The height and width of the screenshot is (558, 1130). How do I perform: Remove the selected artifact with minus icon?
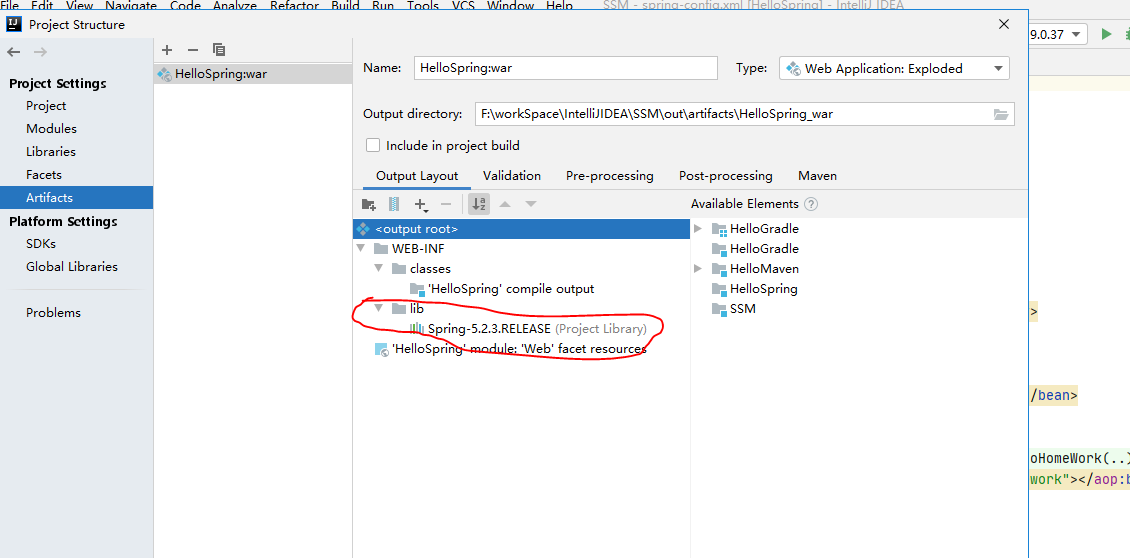(192, 50)
